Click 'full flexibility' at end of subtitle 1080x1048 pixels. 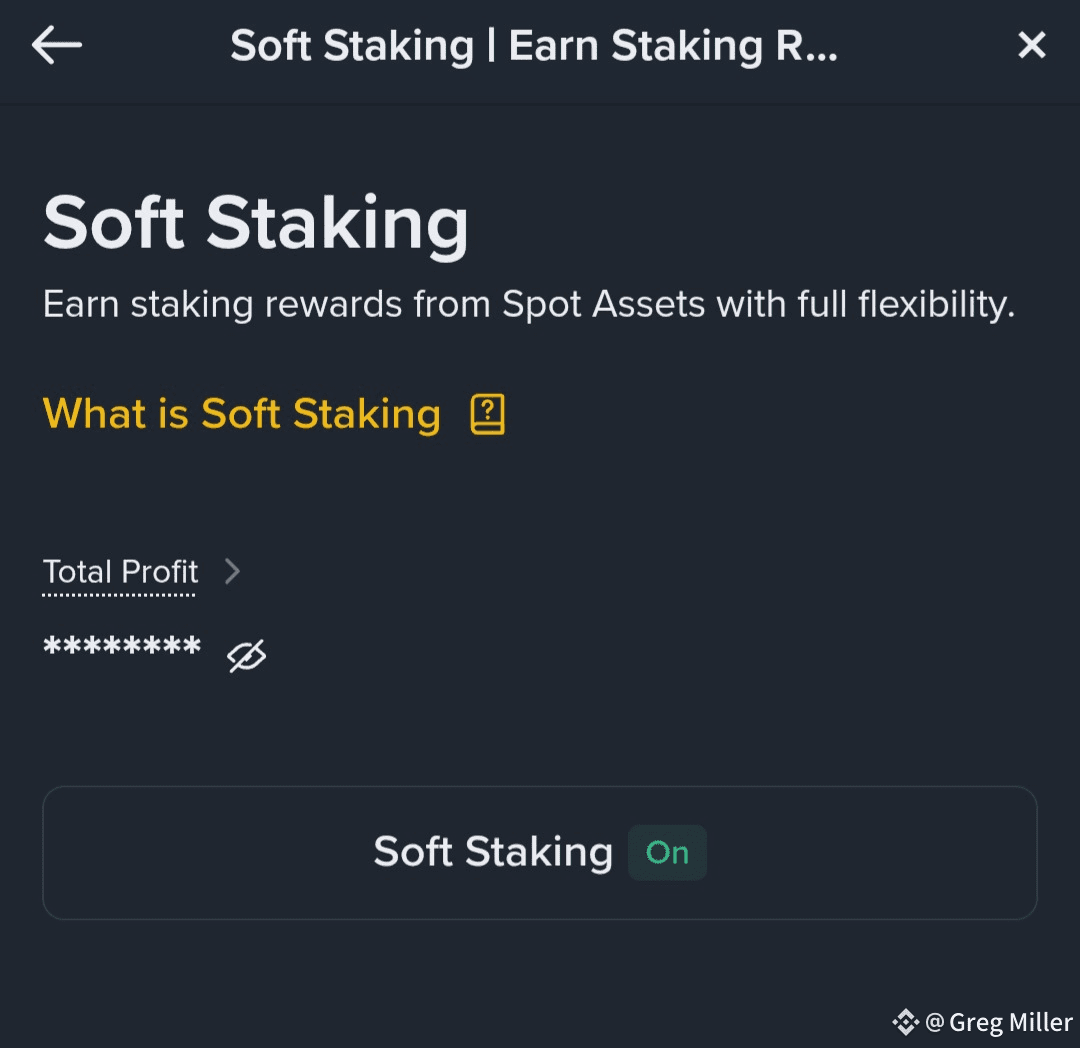935,304
